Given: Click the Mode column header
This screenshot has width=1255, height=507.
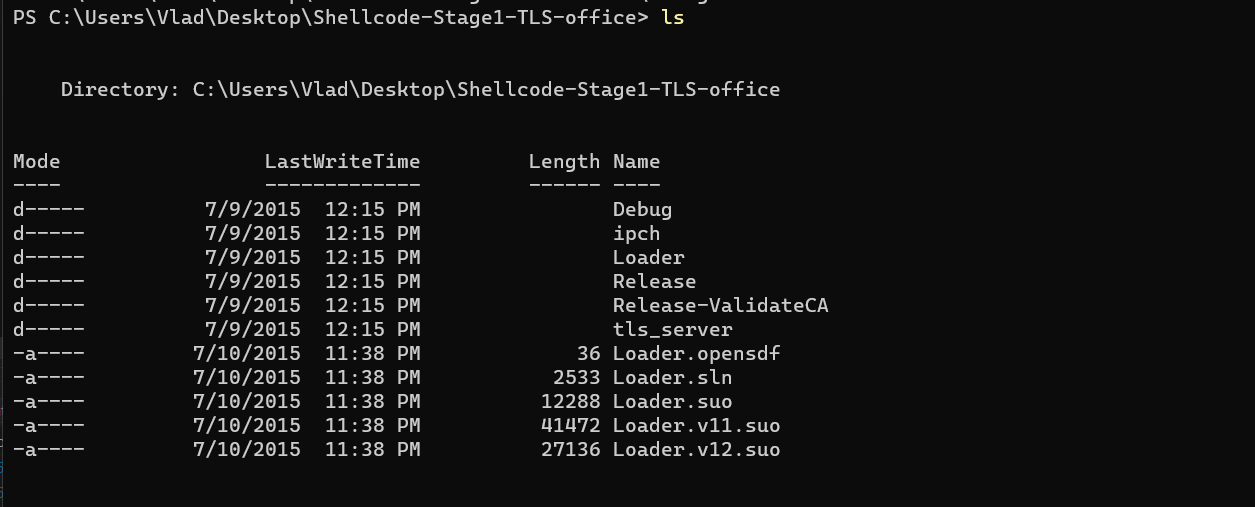Looking at the screenshot, I should tap(37, 162).
